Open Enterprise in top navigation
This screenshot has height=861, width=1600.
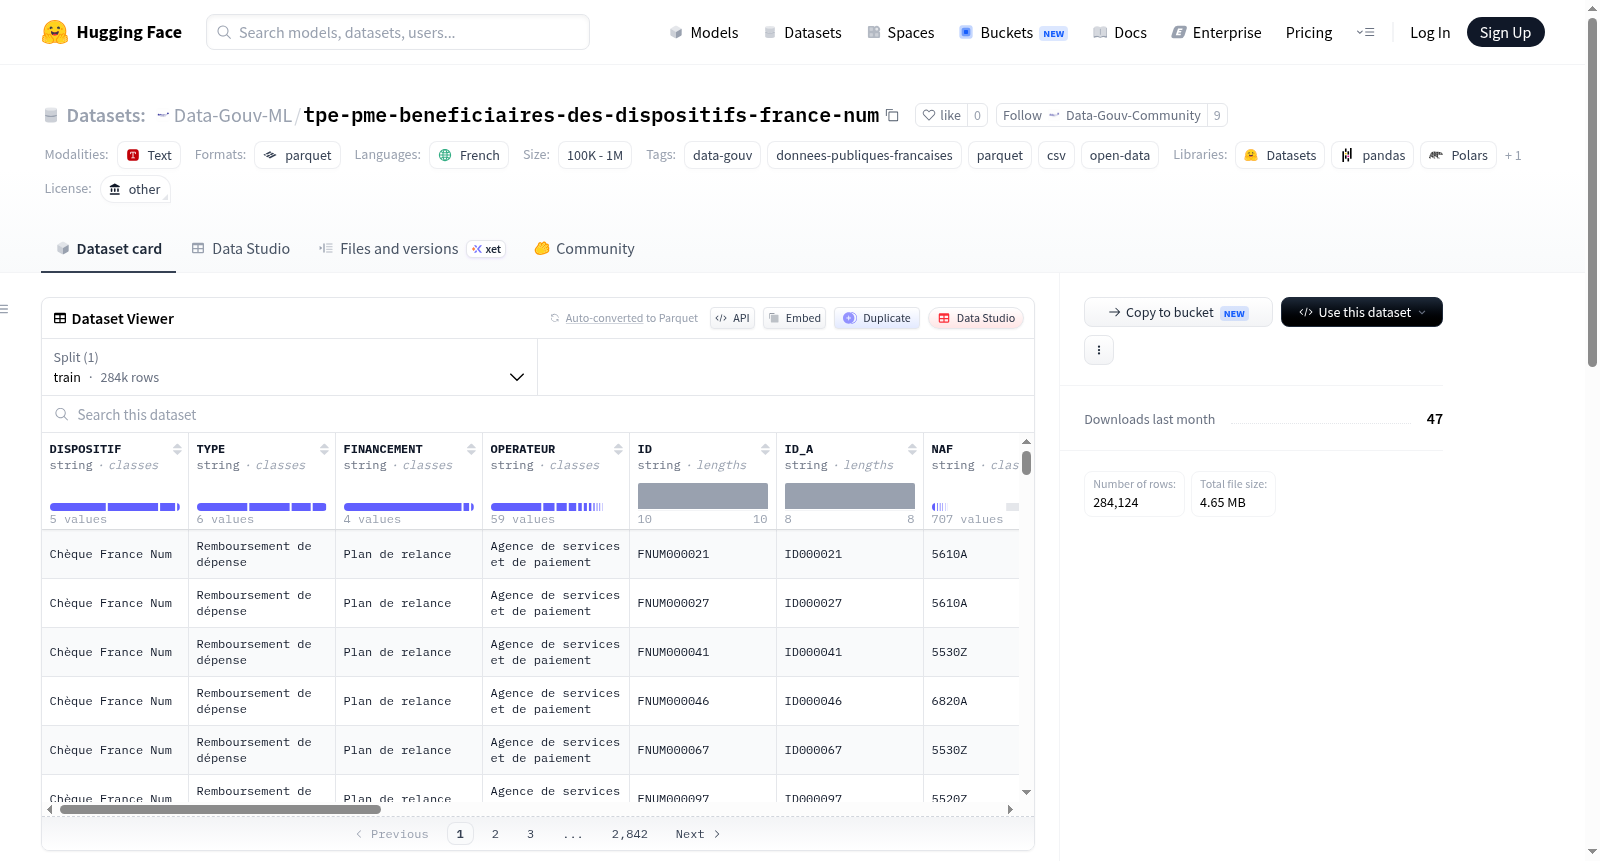point(1216,33)
